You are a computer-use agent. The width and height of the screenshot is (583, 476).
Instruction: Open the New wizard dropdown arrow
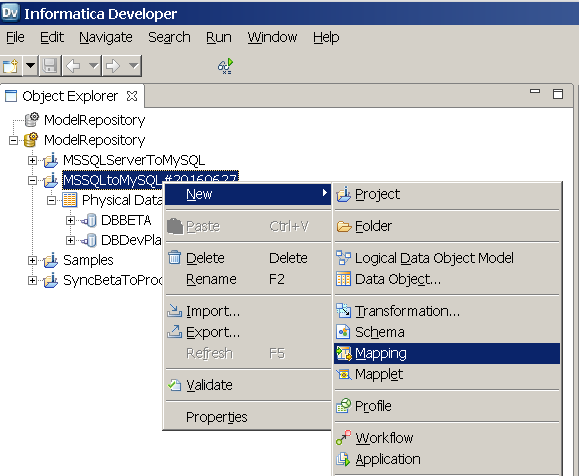click(30, 66)
